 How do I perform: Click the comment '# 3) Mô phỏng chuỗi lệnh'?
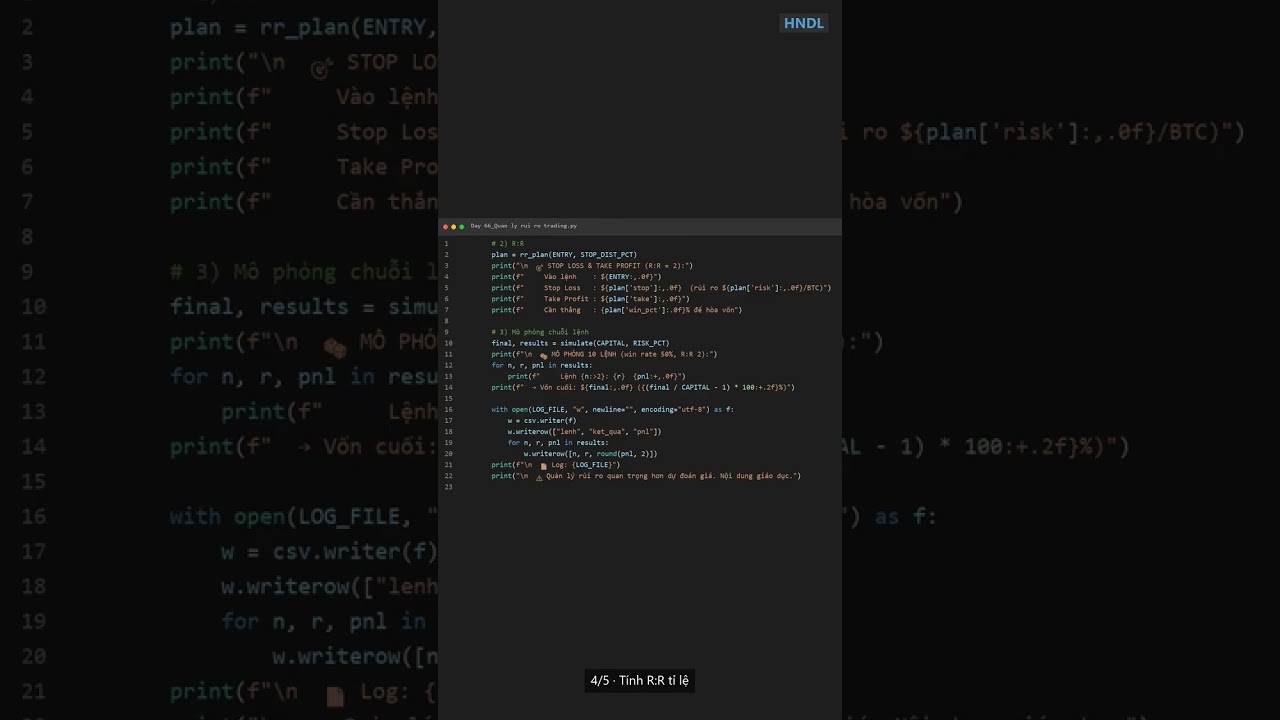pyautogui.click(x=540, y=332)
